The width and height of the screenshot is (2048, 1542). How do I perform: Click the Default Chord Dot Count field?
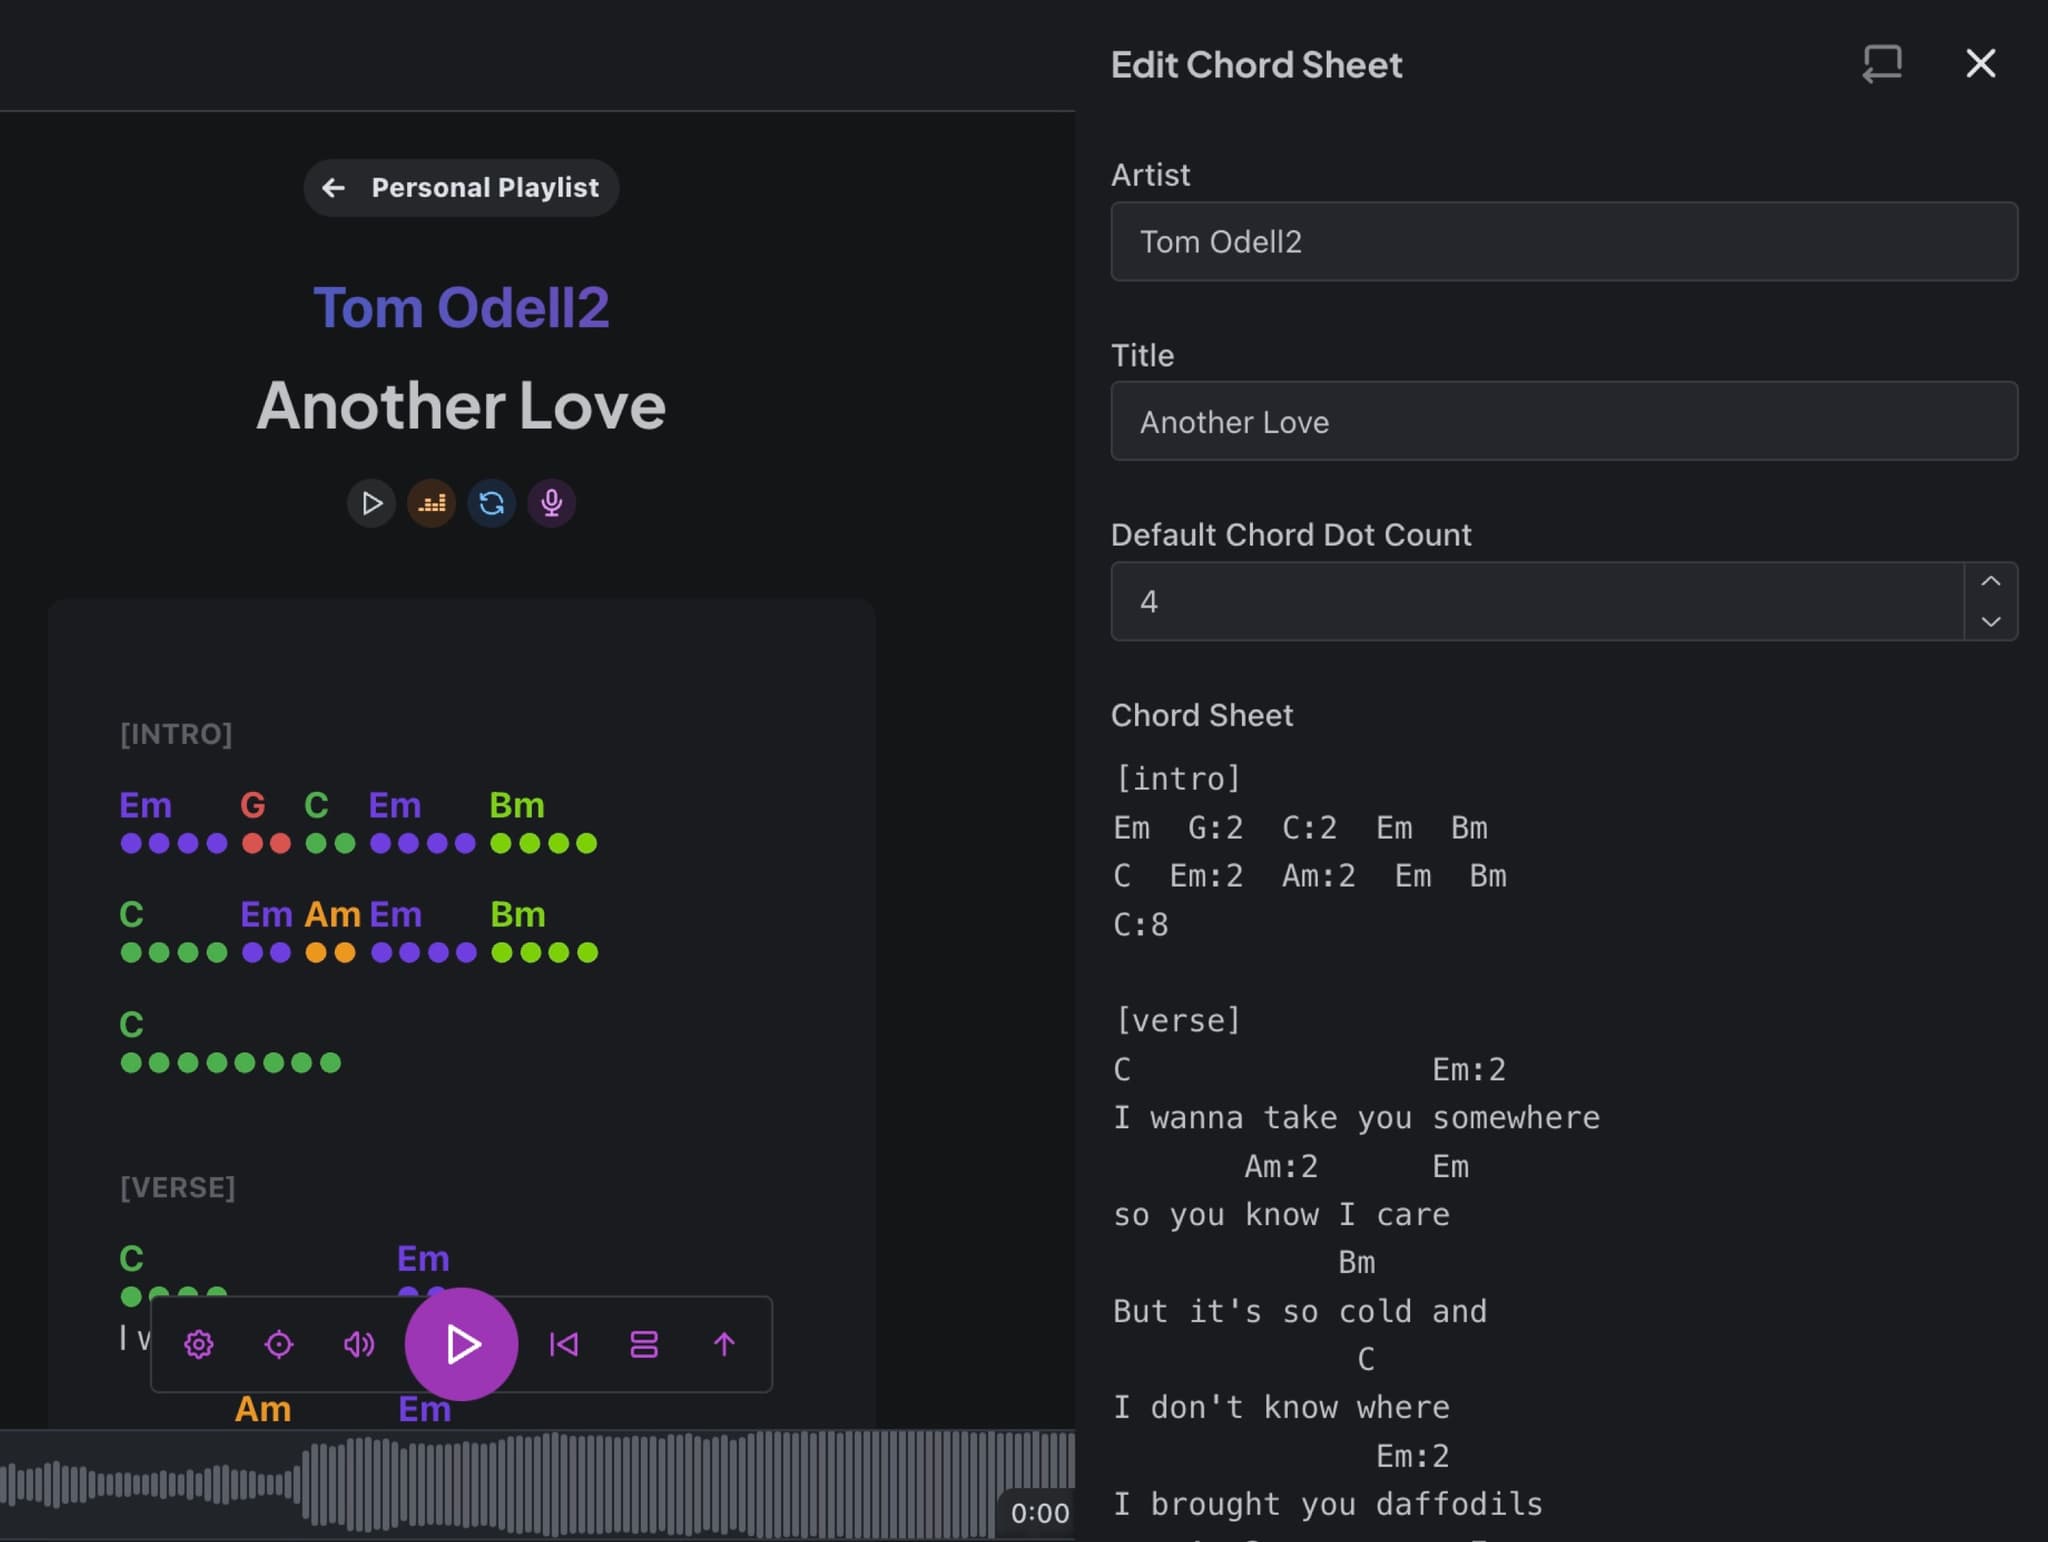pos(1537,601)
